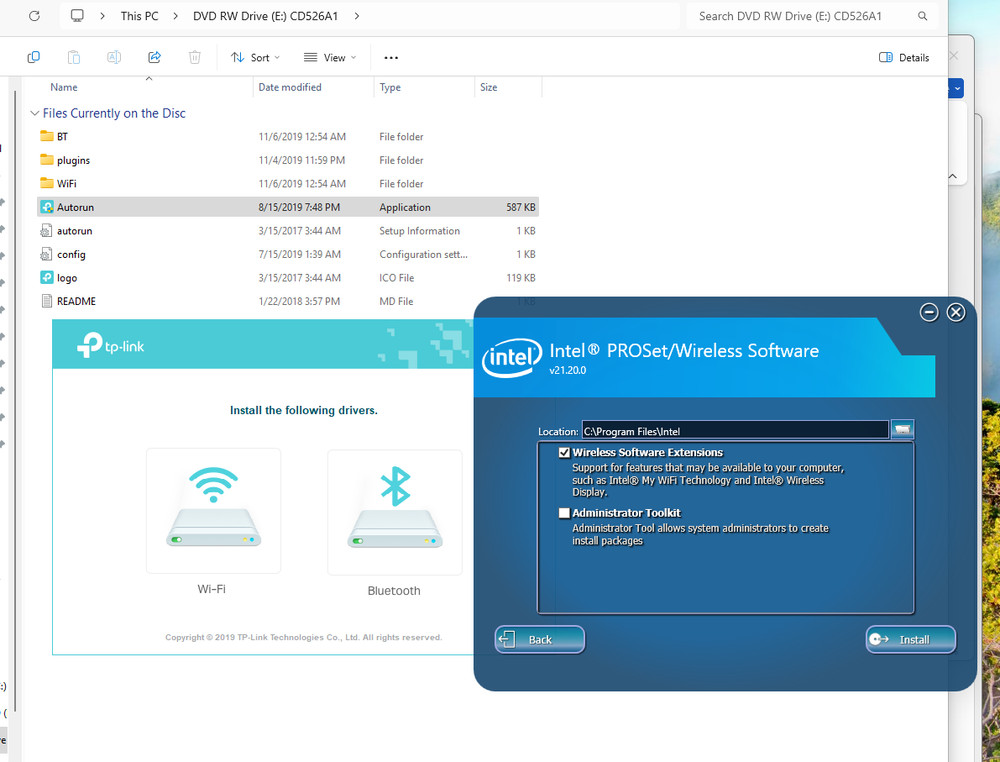Click the Install button

pos(910,640)
